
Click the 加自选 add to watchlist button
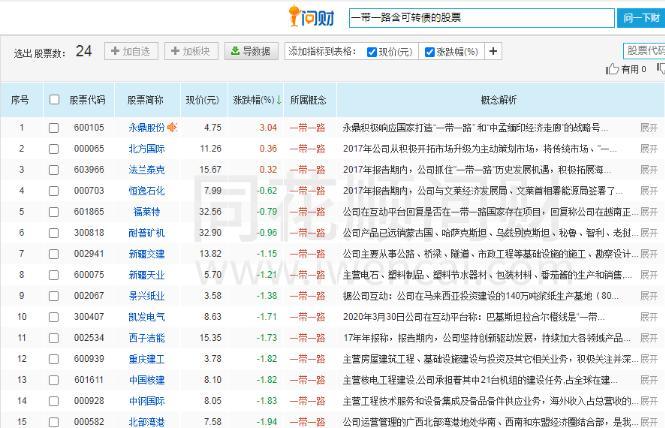point(130,51)
